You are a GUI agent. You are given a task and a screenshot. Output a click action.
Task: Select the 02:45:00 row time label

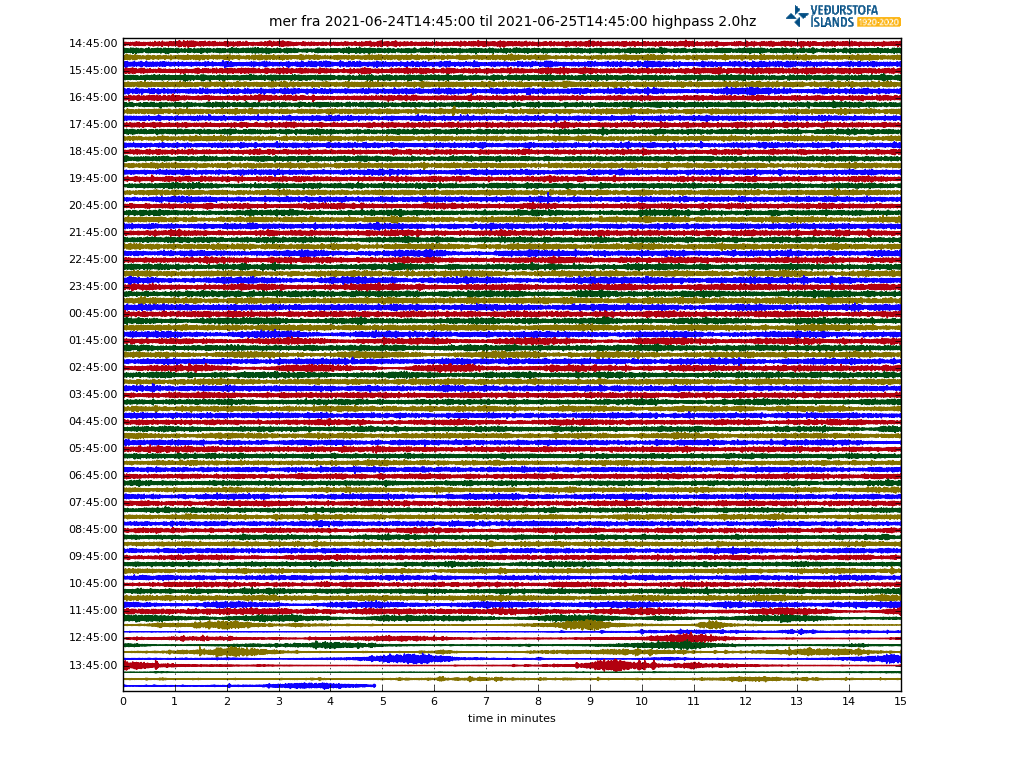pyautogui.click(x=93, y=368)
